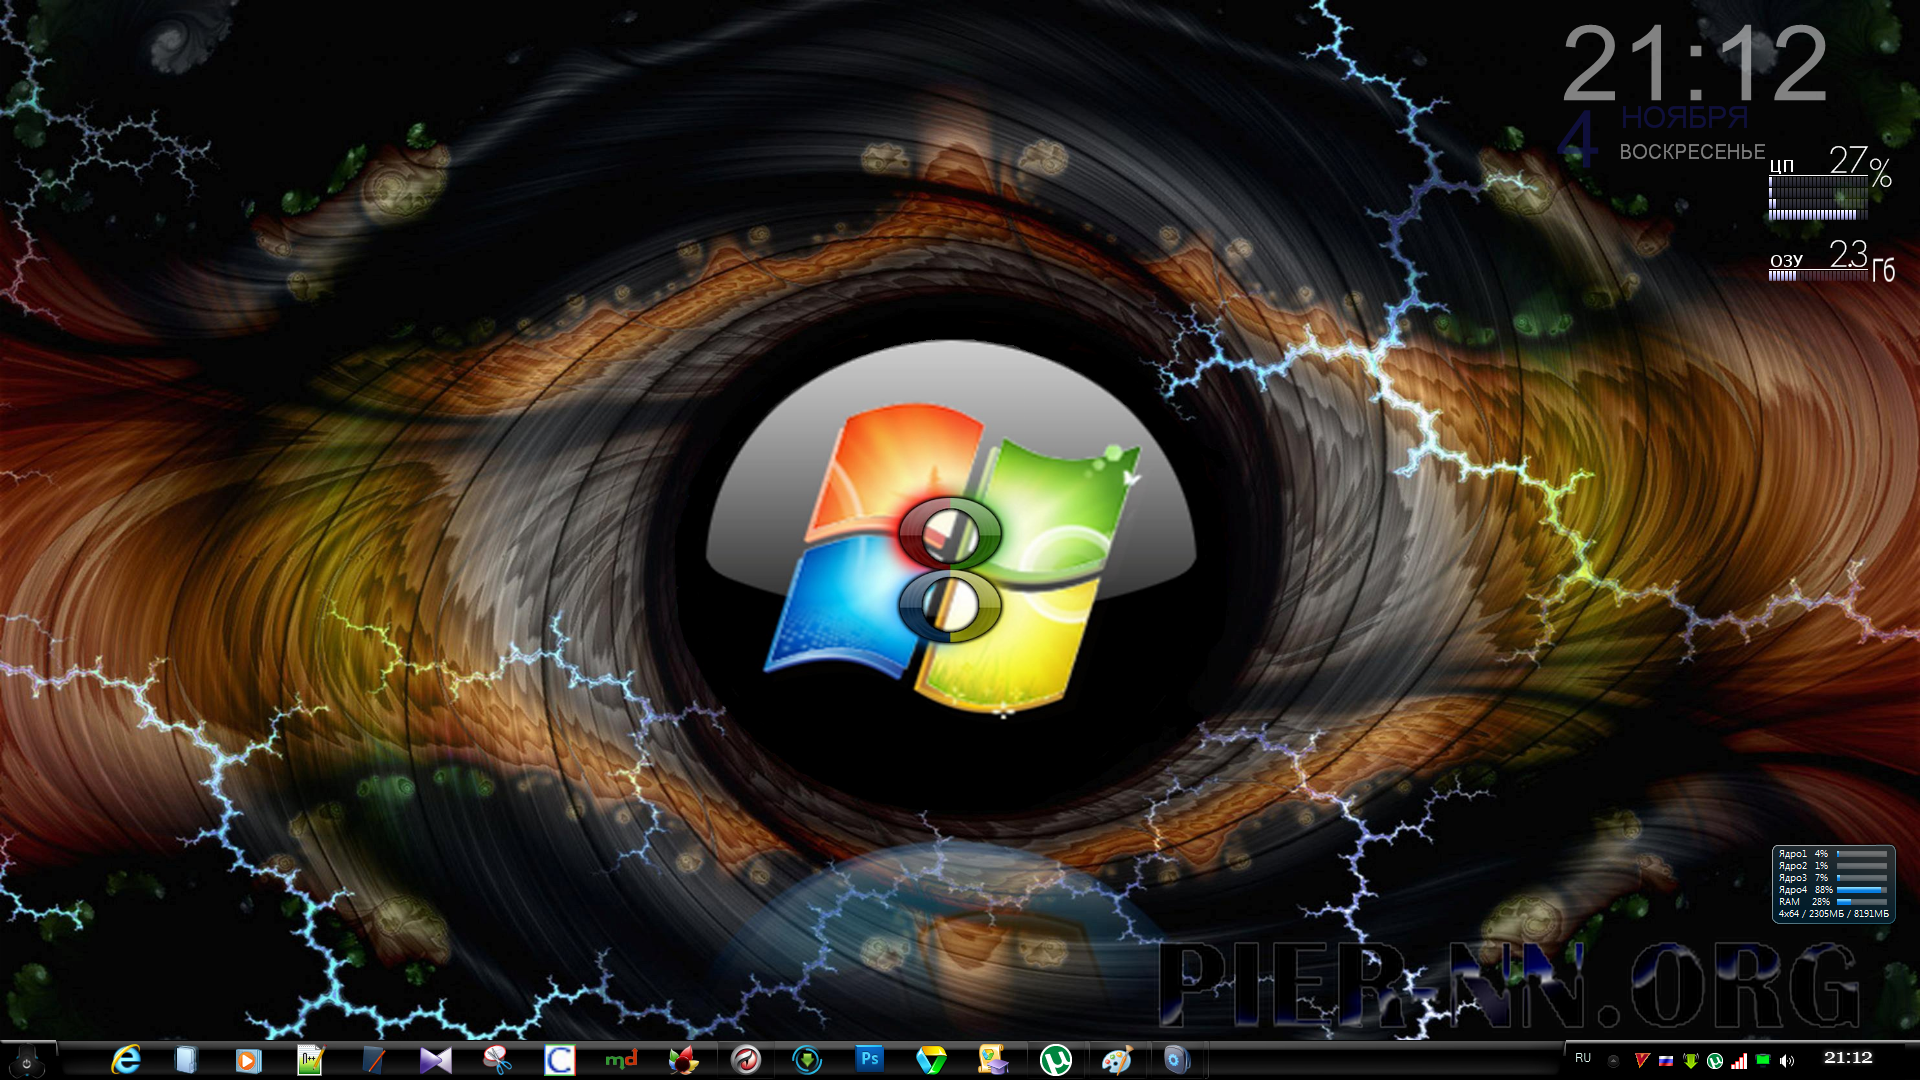Open the yellow-green triangle gem icon
1920x1080 pixels.
(x=931, y=1060)
